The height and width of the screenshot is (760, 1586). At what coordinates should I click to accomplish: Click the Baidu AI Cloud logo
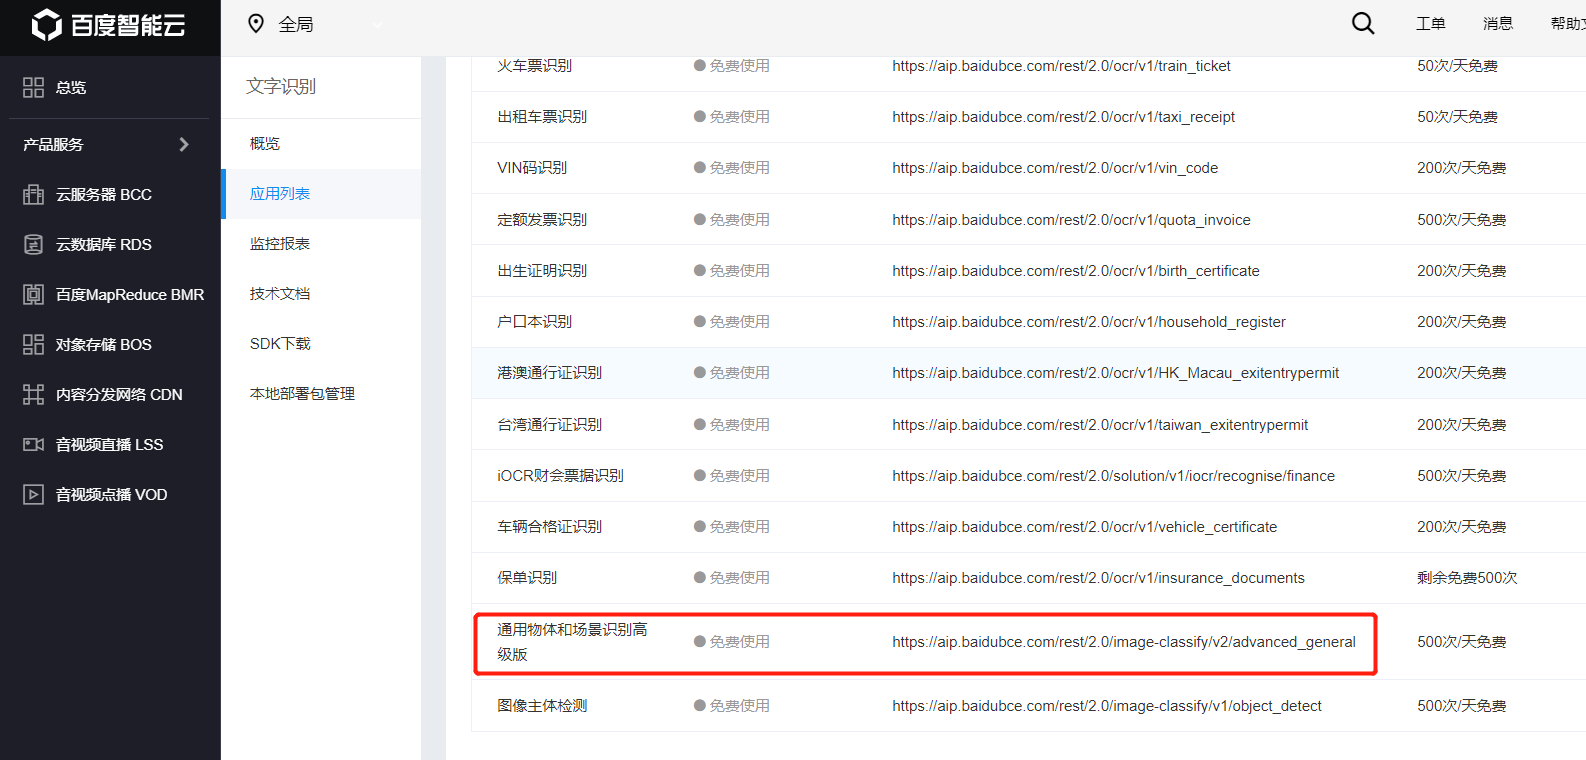108,25
